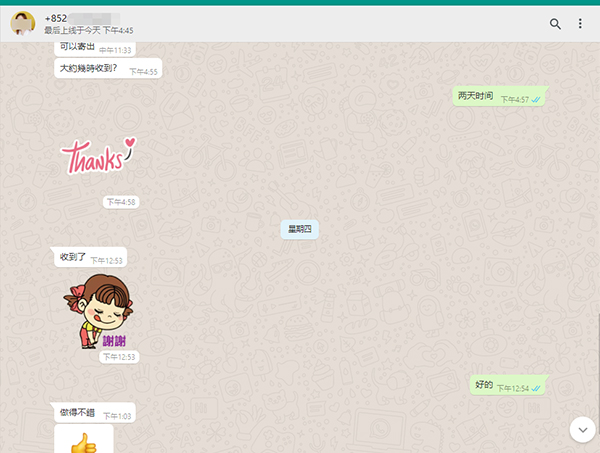600x453 pixels.
Task: Open the contact's profile avatar
Action: [22, 24]
